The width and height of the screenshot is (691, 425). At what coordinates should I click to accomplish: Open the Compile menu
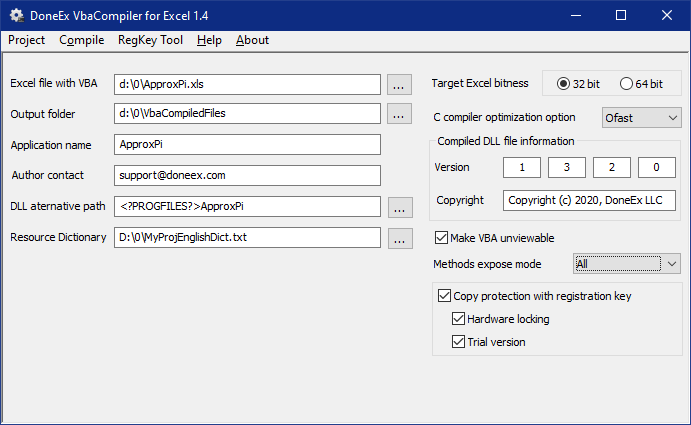coord(82,40)
